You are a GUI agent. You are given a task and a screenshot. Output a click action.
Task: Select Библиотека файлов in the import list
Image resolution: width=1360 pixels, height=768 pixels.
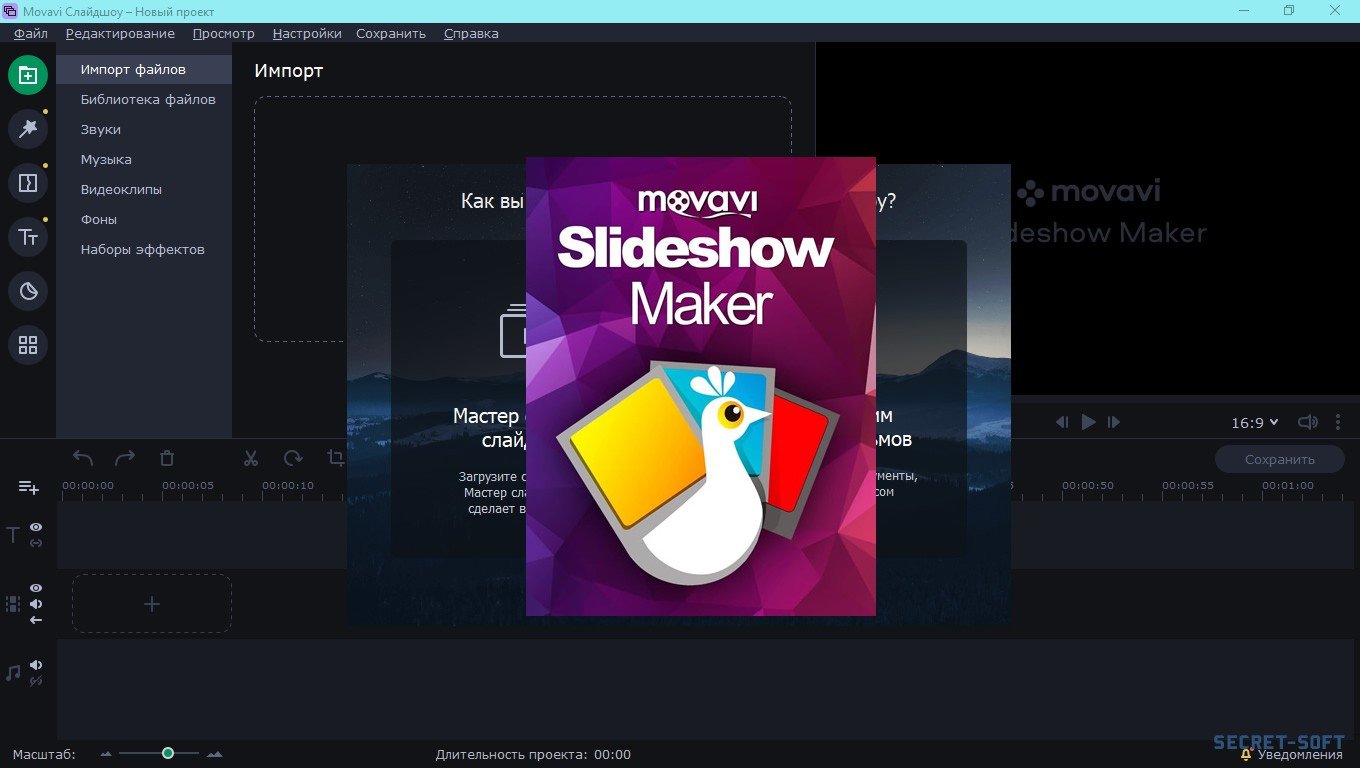click(148, 99)
